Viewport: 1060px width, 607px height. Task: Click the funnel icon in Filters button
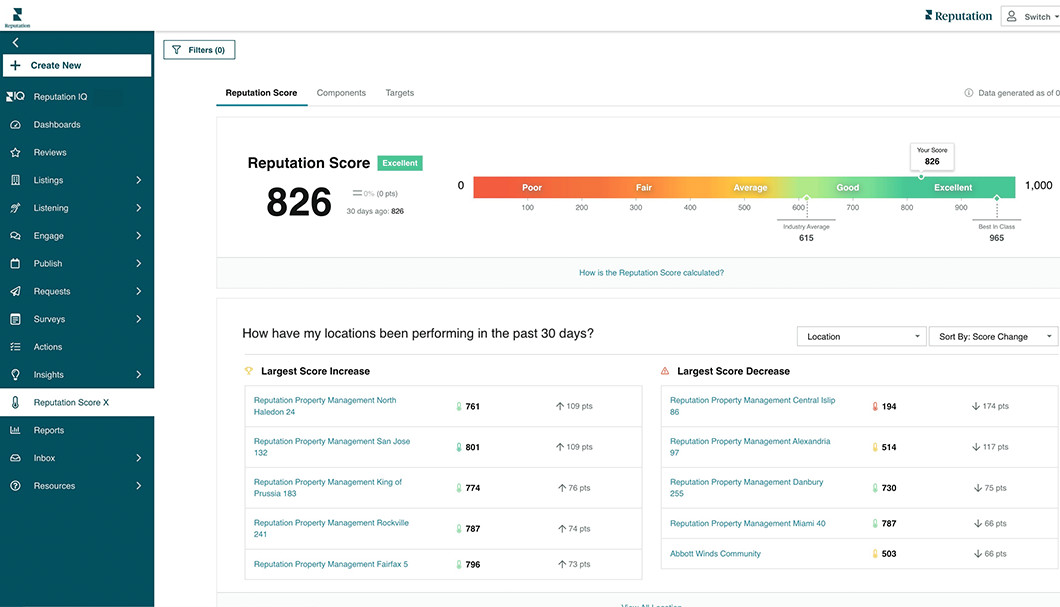click(176, 50)
